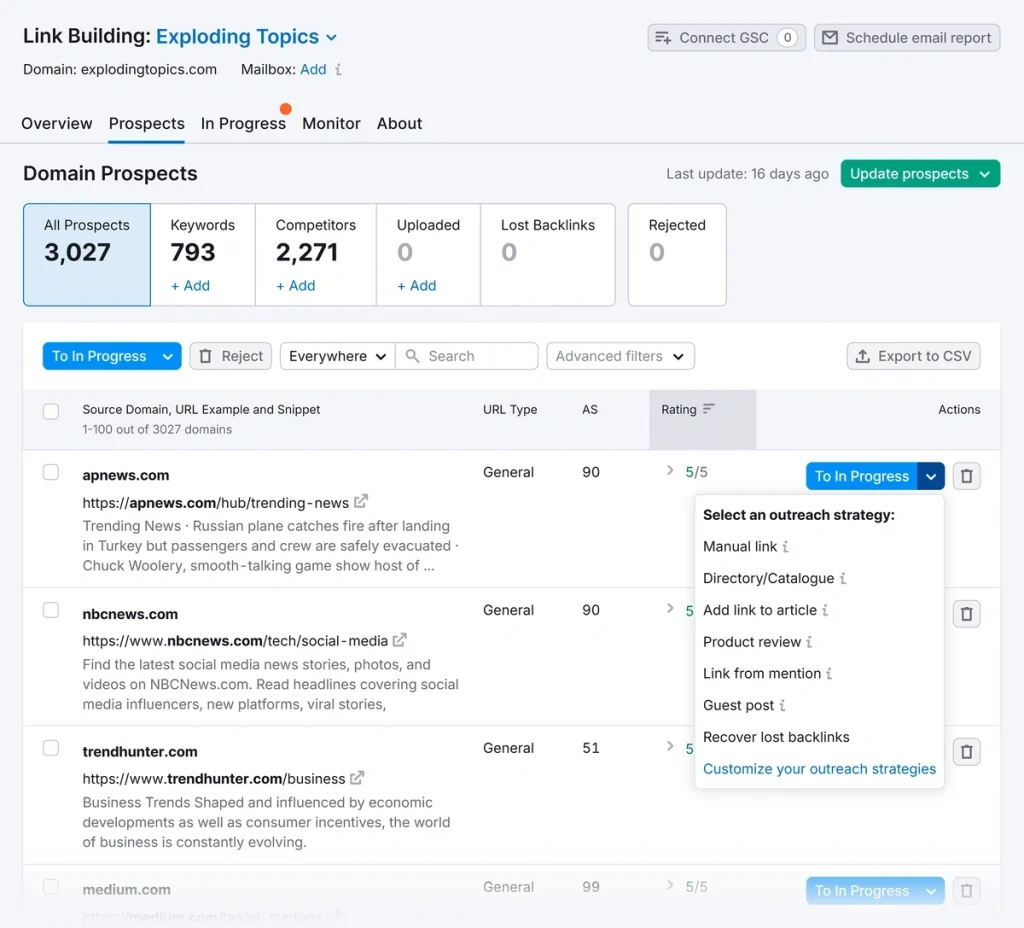Image resolution: width=1024 pixels, height=928 pixels.
Task: Open external link icon for nbcnews.com URL
Action: [400, 640]
